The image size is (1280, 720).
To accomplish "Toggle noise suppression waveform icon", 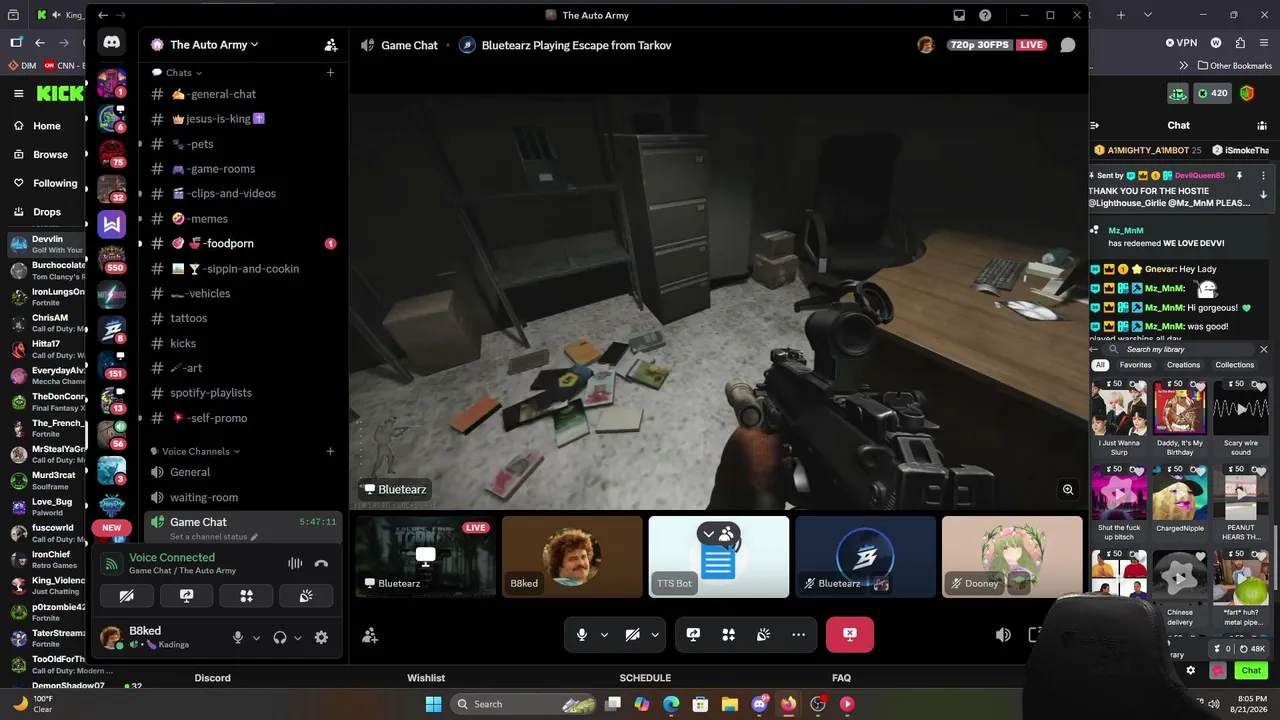I will coord(295,564).
